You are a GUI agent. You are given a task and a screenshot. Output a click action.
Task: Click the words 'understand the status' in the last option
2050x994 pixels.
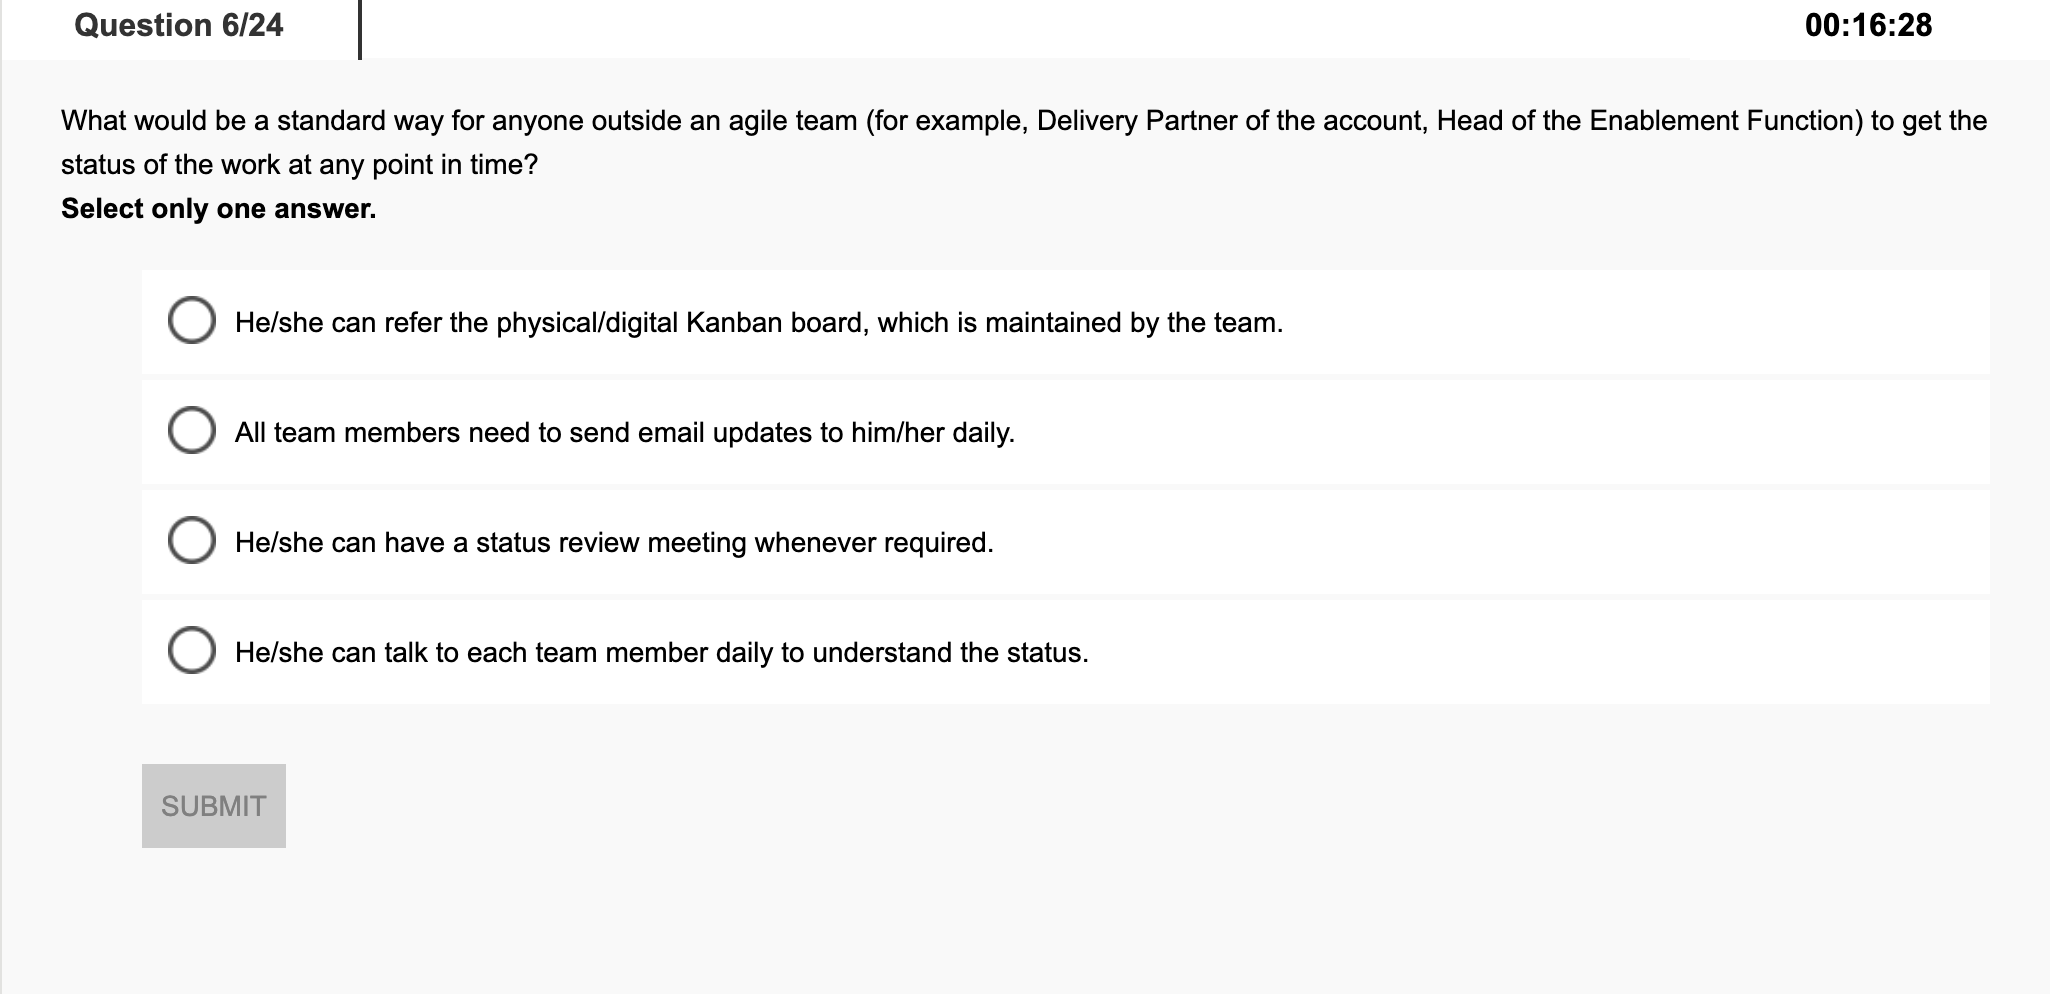[949, 652]
